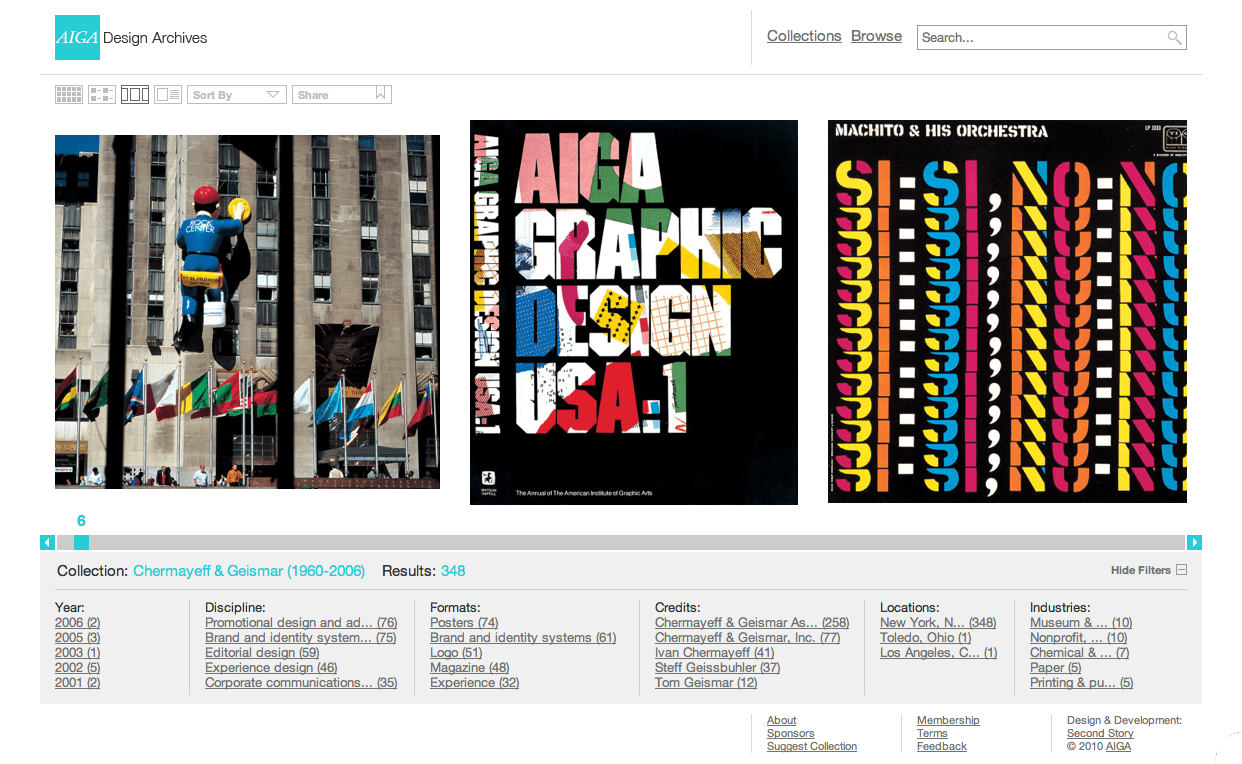Filter industry Museum & ... (10)

1081,623
